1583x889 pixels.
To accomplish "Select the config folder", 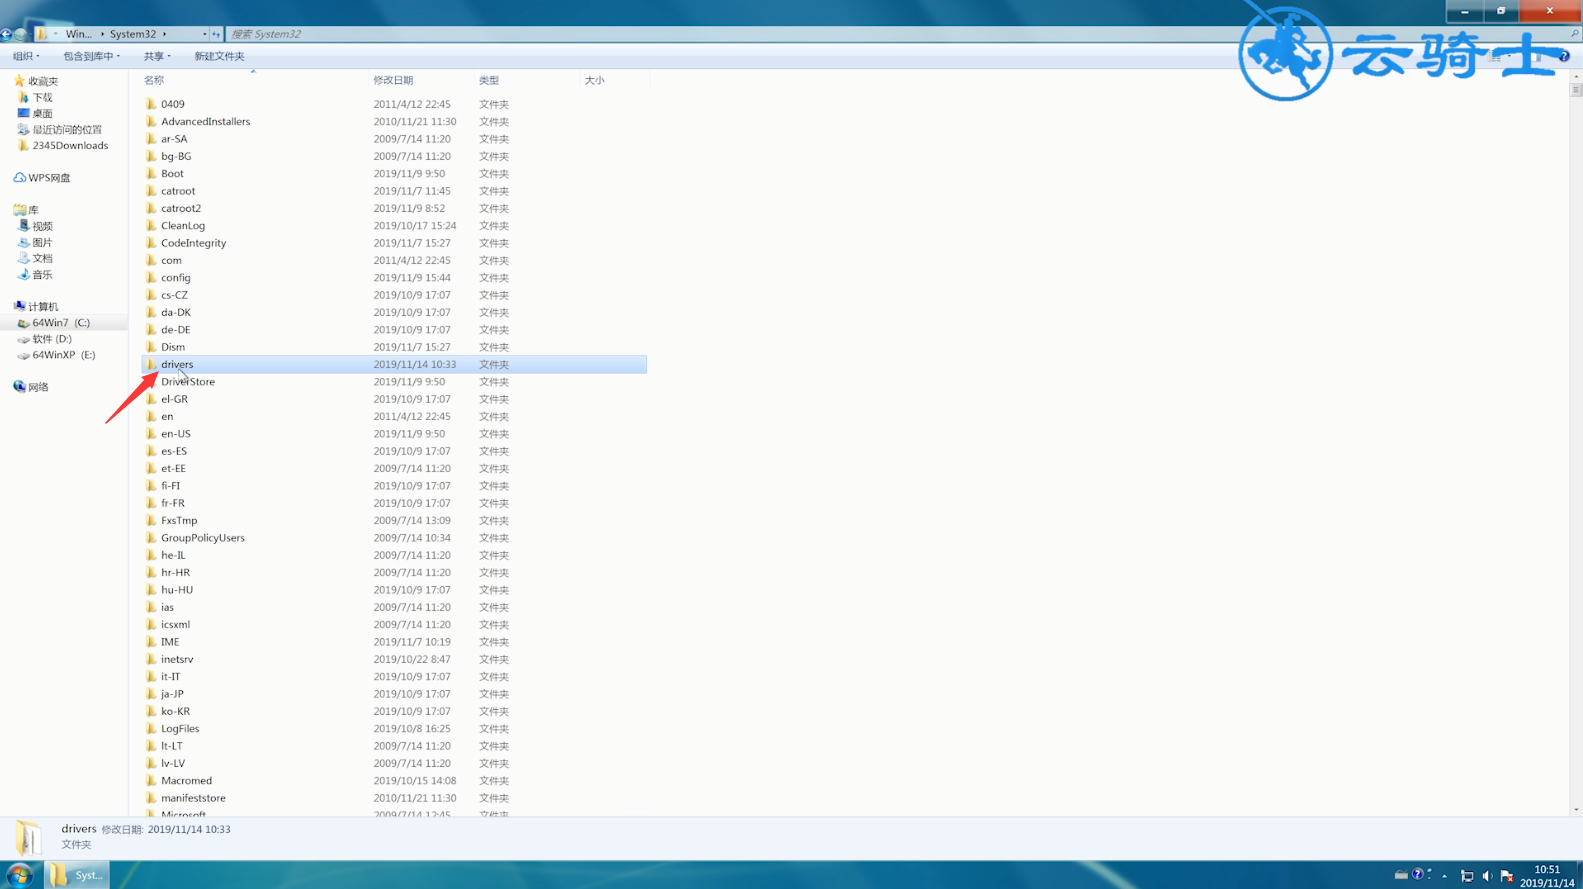I will pyautogui.click(x=176, y=277).
